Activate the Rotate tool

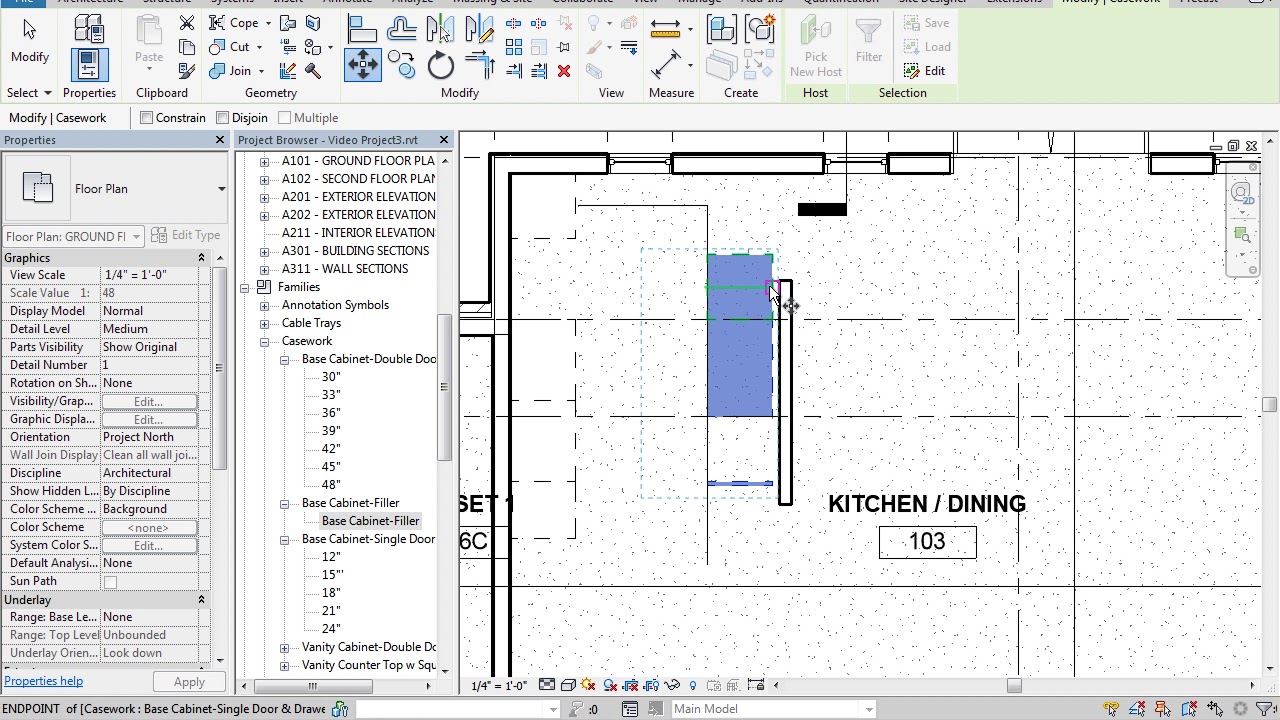pyautogui.click(x=441, y=66)
